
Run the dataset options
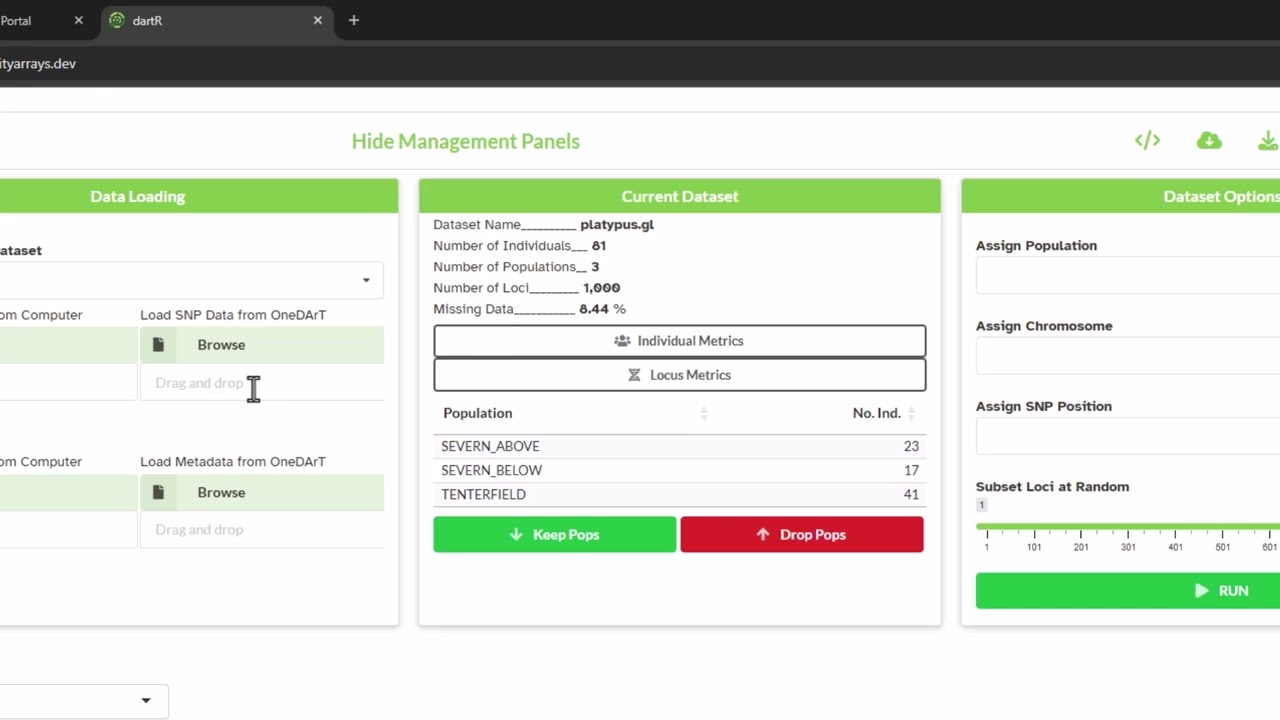tap(1128, 591)
